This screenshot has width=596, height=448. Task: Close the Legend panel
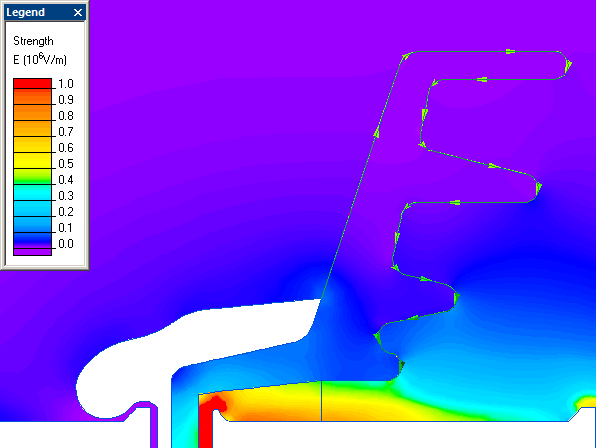pyautogui.click(x=78, y=13)
